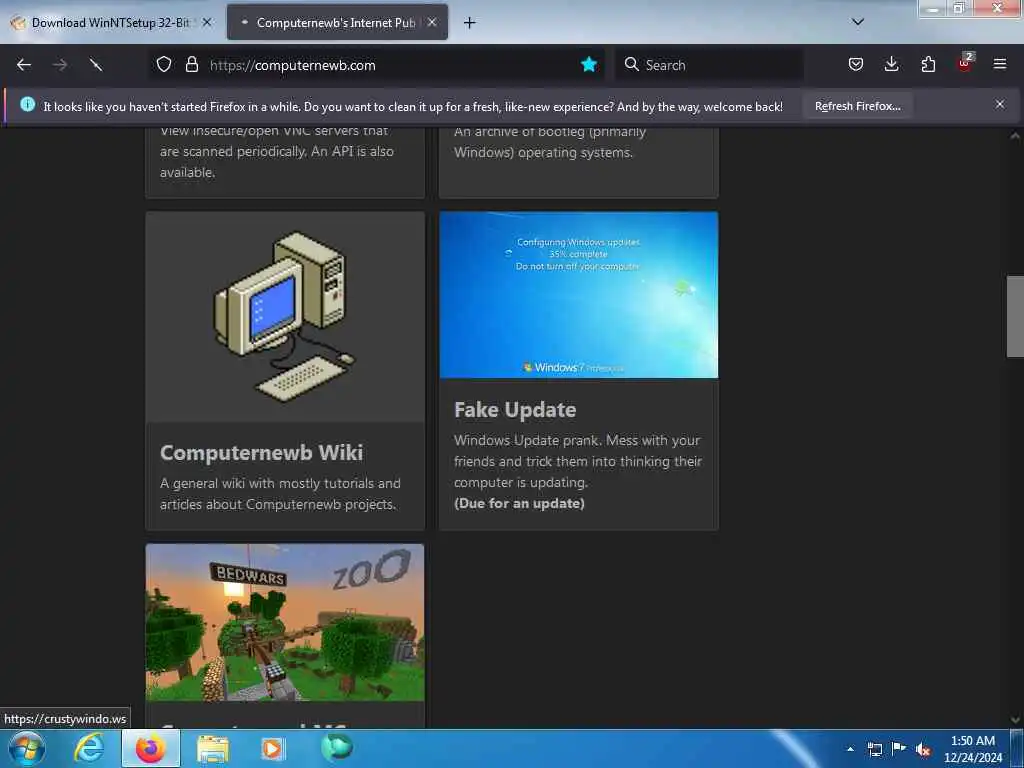Viewport: 1024px width, 768px height.
Task: Open the network tray icon
Action: pyautogui.click(x=875, y=749)
